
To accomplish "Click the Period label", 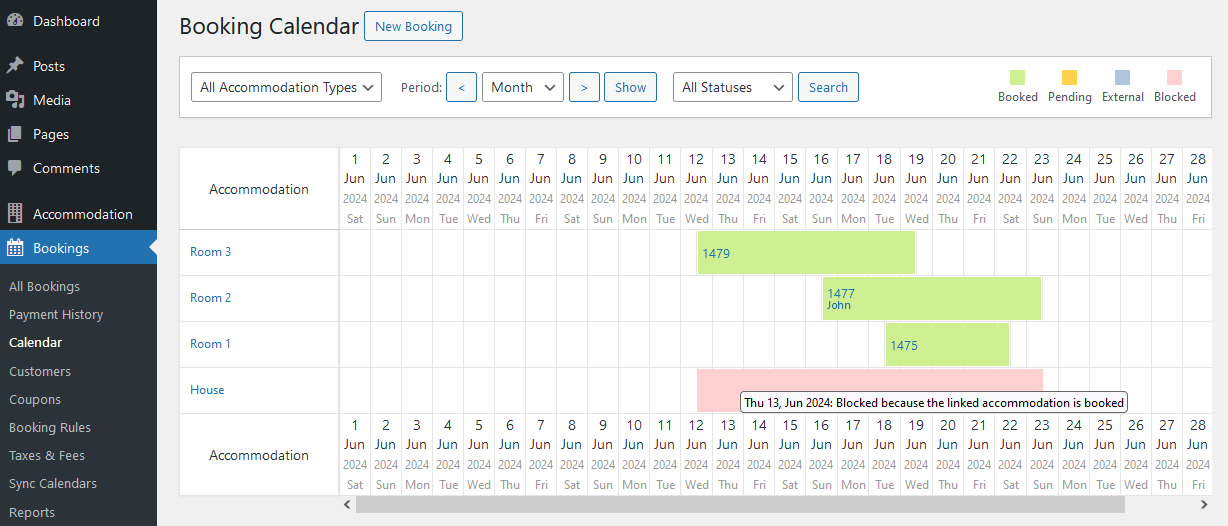I will [421, 87].
